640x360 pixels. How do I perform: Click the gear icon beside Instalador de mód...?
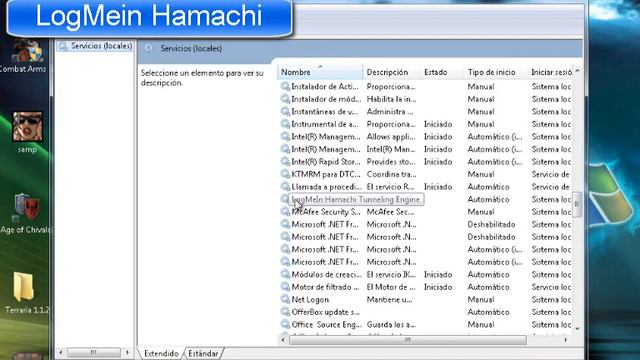point(285,99)
